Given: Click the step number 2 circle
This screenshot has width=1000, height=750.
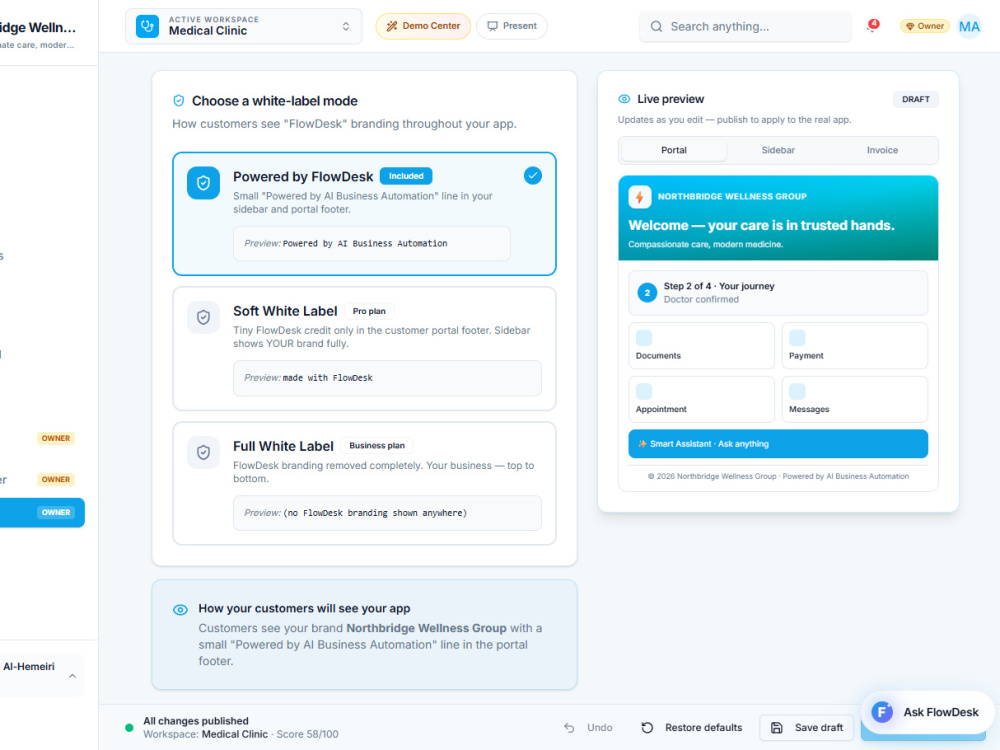Looking at the screenshot, I should coord(647,293).
